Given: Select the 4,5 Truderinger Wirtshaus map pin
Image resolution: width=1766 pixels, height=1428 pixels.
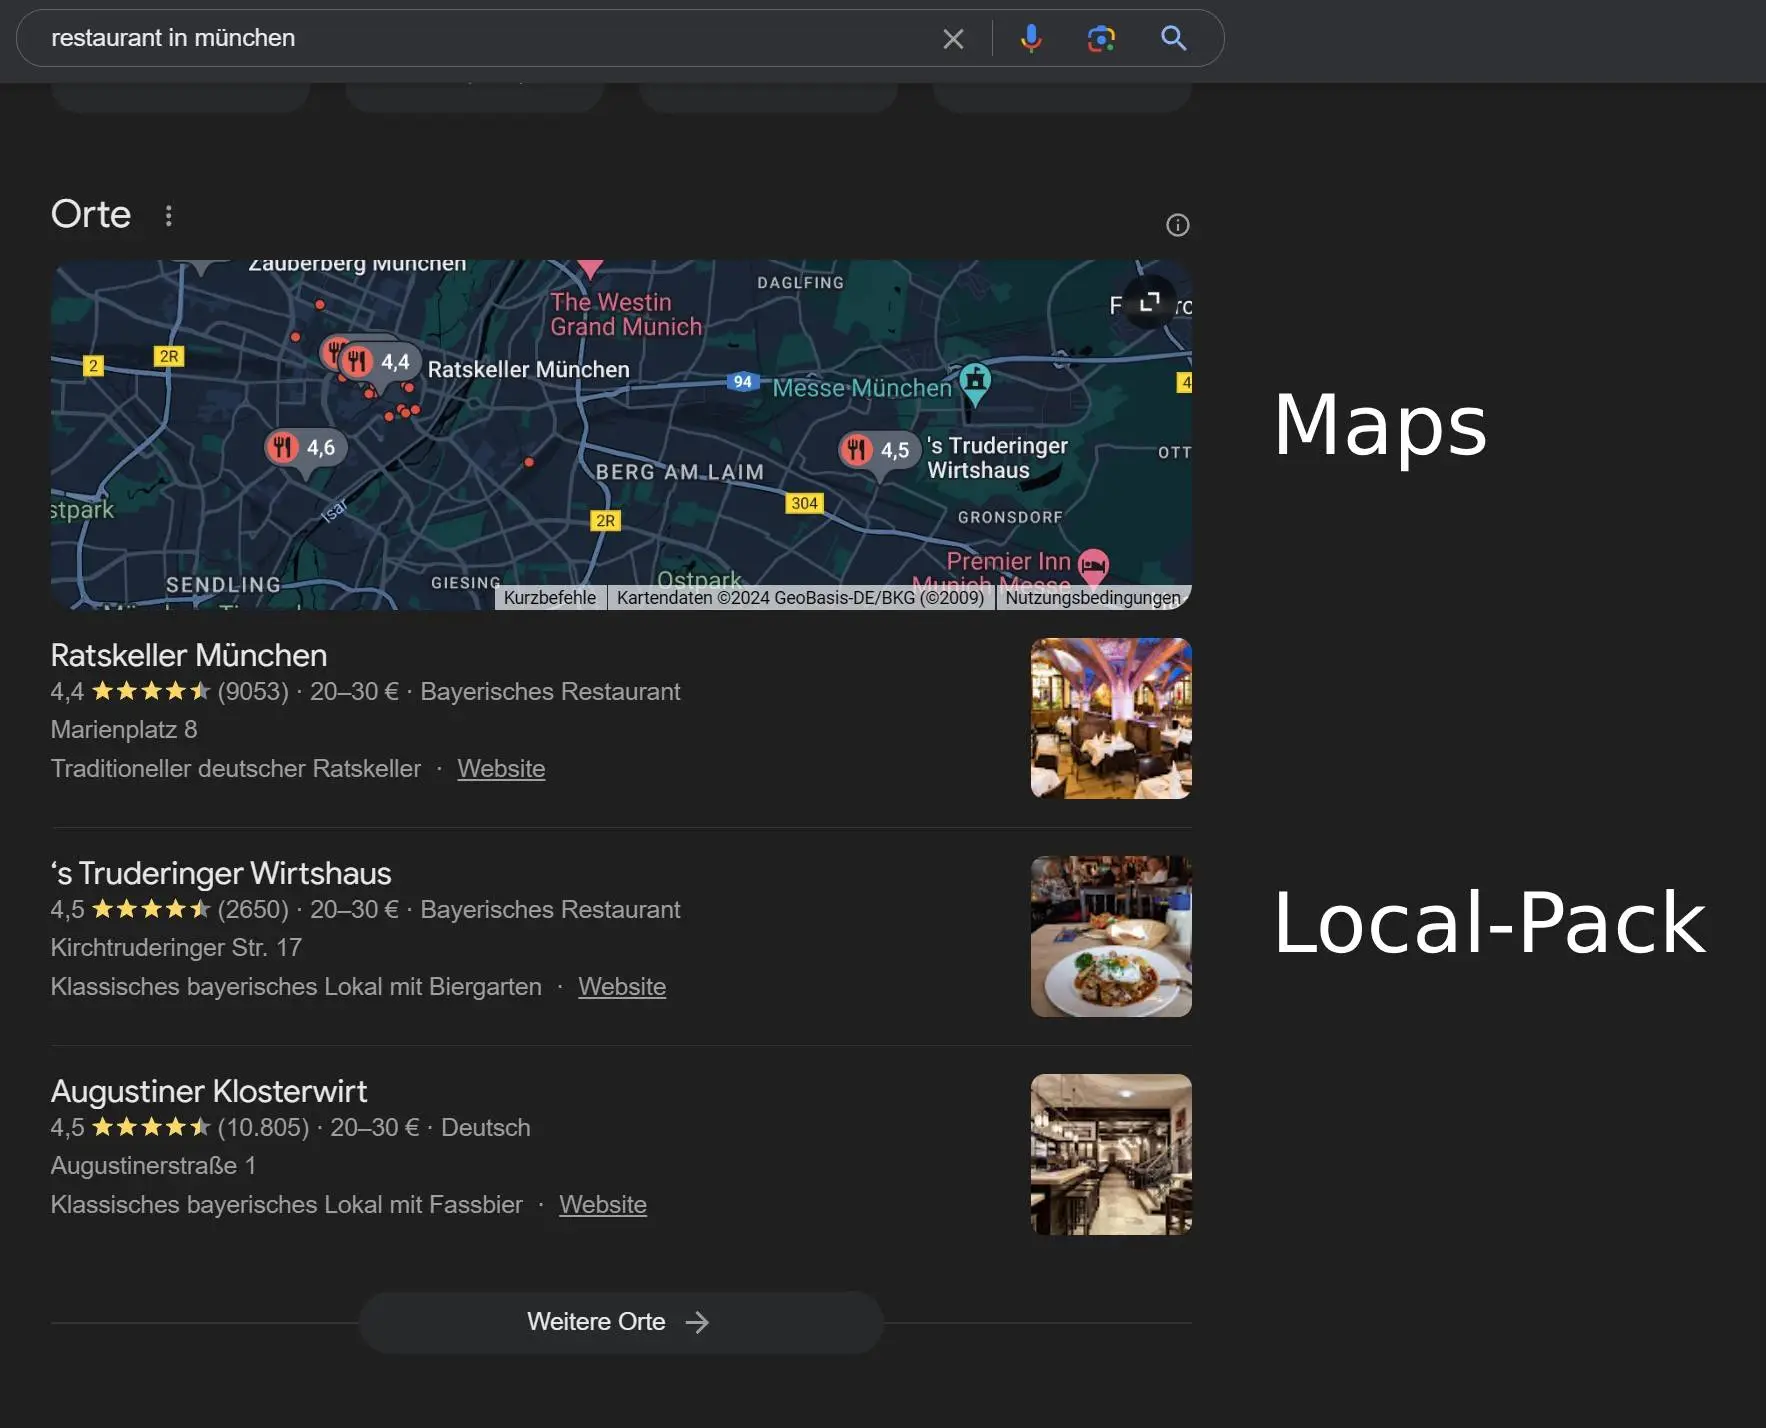Looking at the screenshot, I should point(879,450).
